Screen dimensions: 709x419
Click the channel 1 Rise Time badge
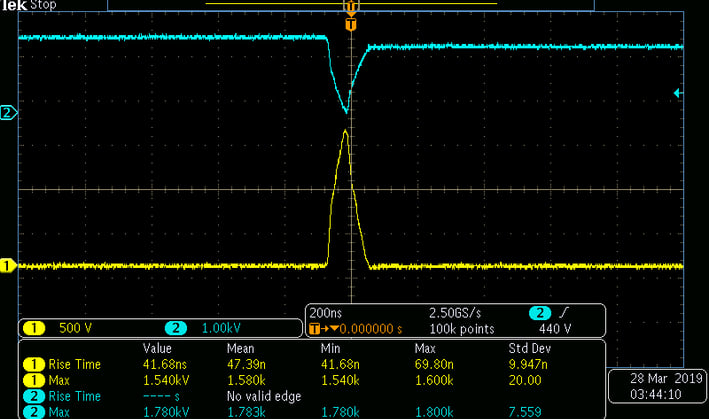(x=34, y=364)
